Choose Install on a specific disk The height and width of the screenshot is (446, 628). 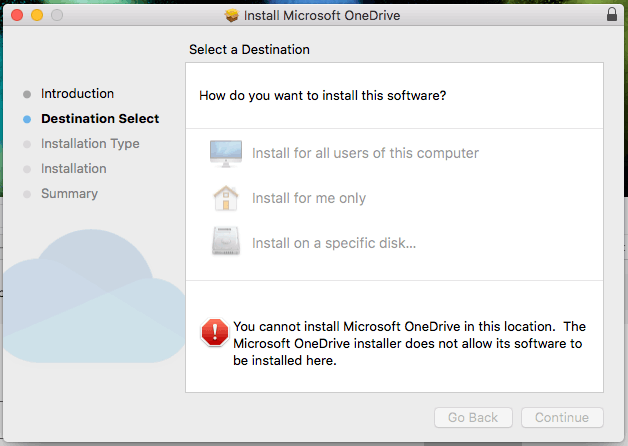click(334, 243)
